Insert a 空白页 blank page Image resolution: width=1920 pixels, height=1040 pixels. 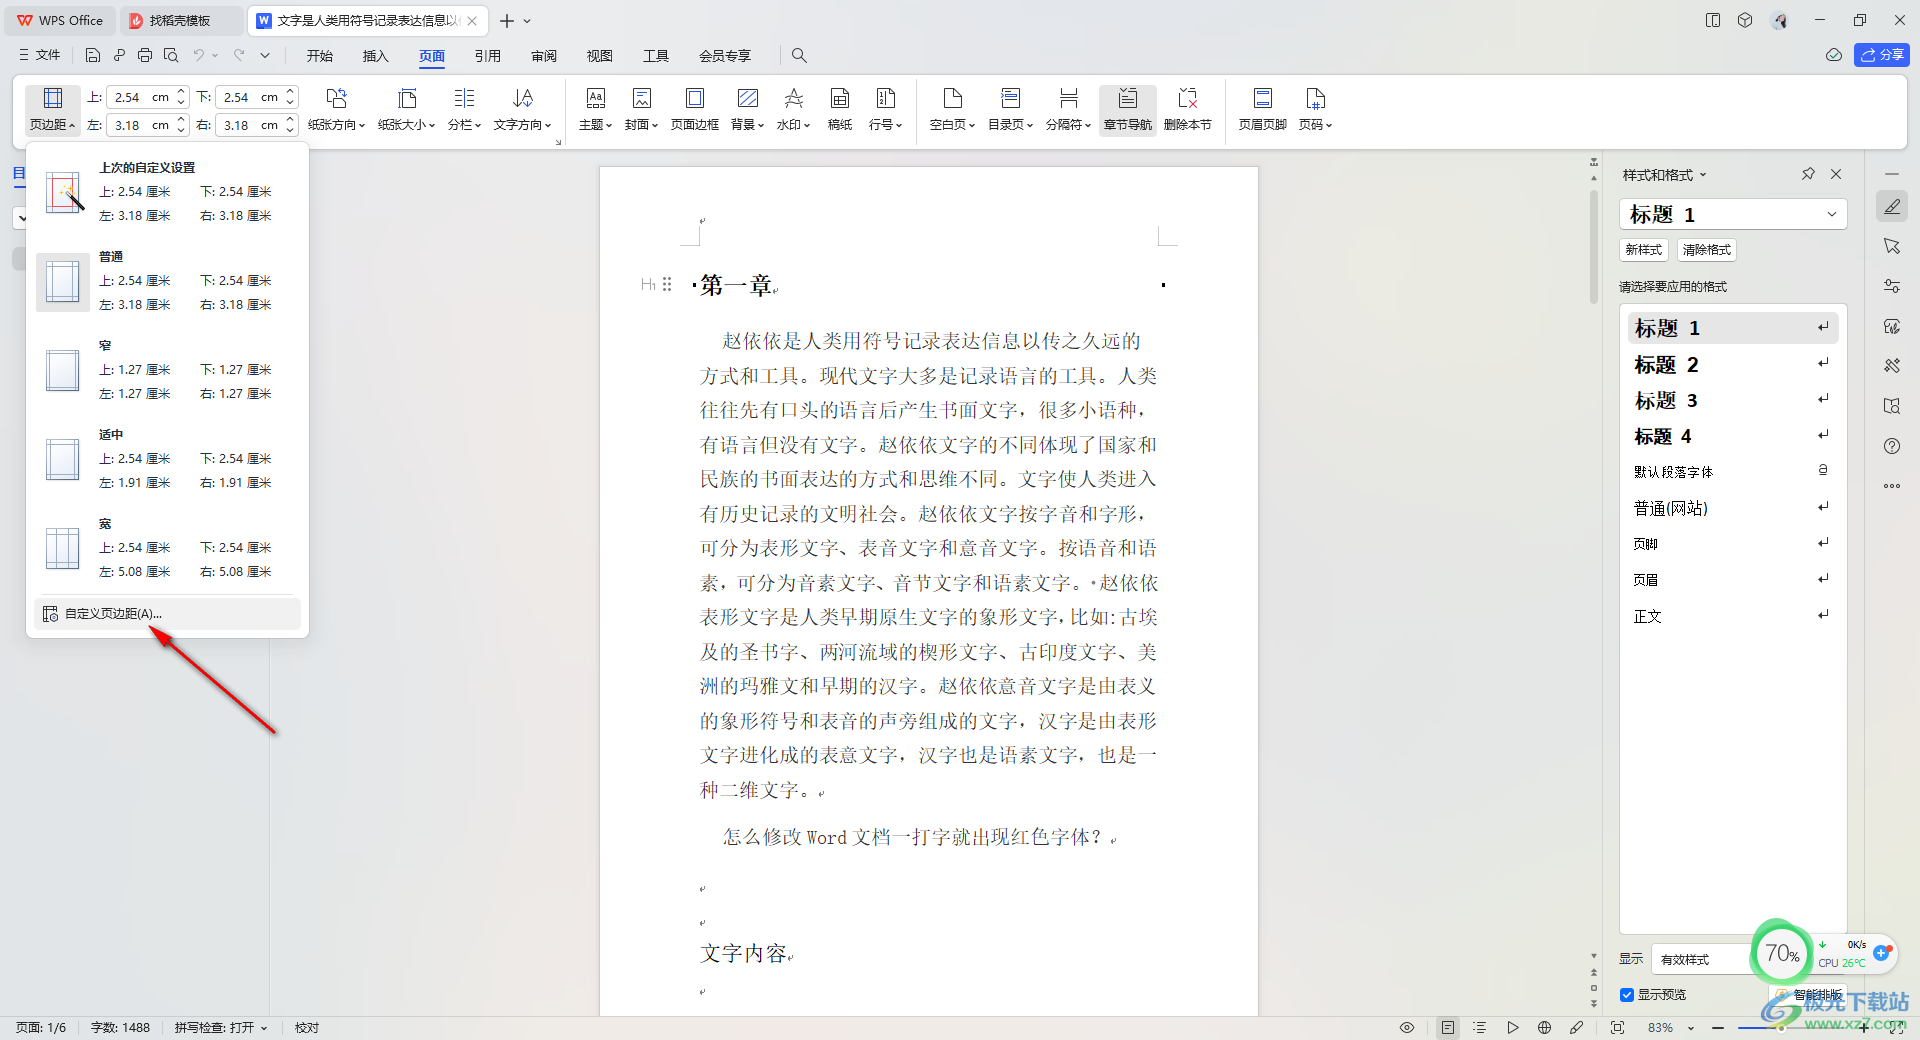pyautogui.click(x=952, y=109)
